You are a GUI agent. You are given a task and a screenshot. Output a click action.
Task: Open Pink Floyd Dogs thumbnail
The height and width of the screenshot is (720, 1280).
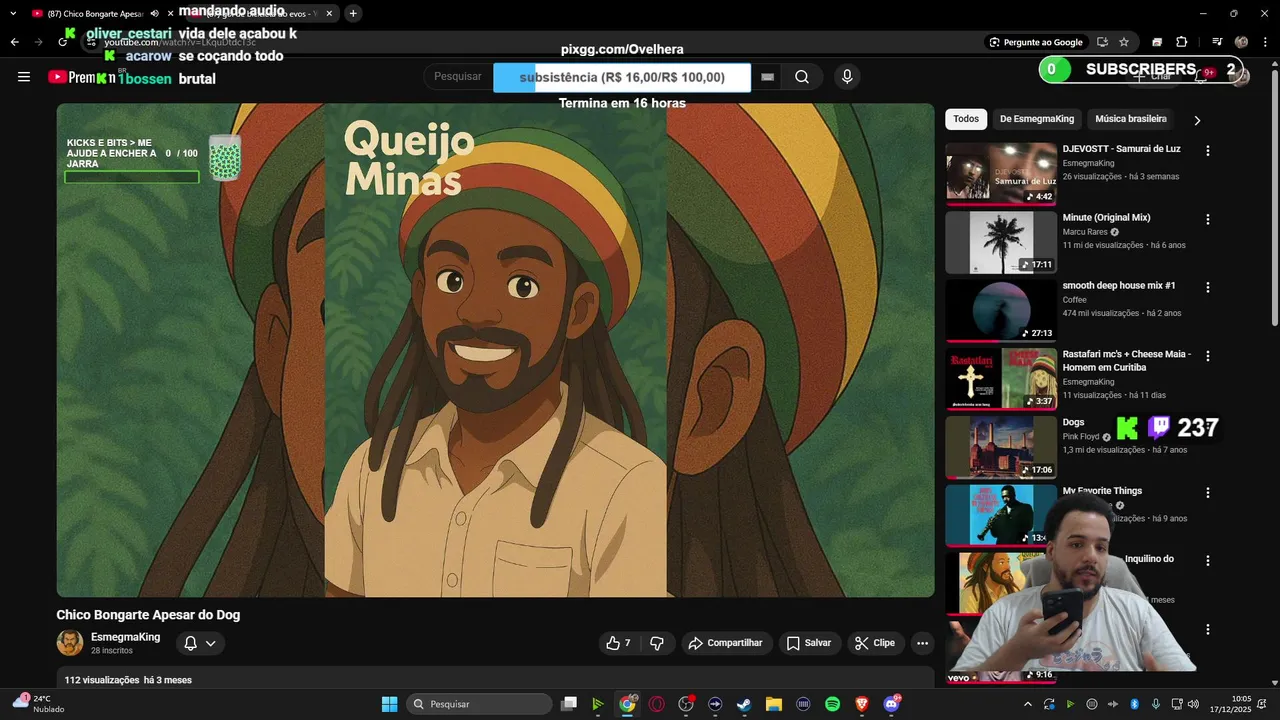click(x=1001, y=447)
